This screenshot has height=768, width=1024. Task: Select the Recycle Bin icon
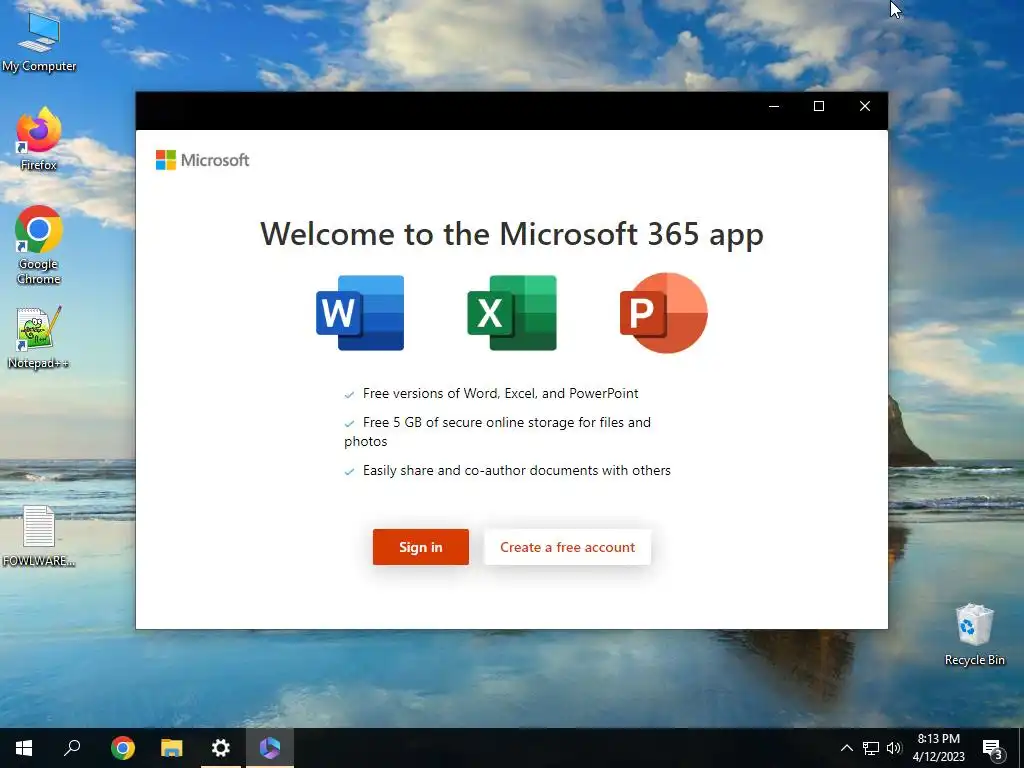point(974,635)
